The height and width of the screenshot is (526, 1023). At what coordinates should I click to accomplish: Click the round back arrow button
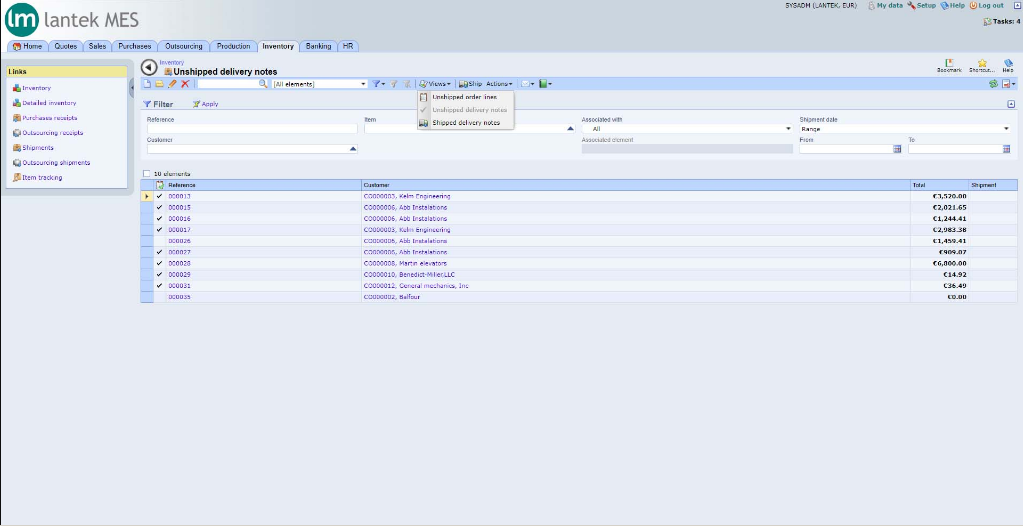149,67
